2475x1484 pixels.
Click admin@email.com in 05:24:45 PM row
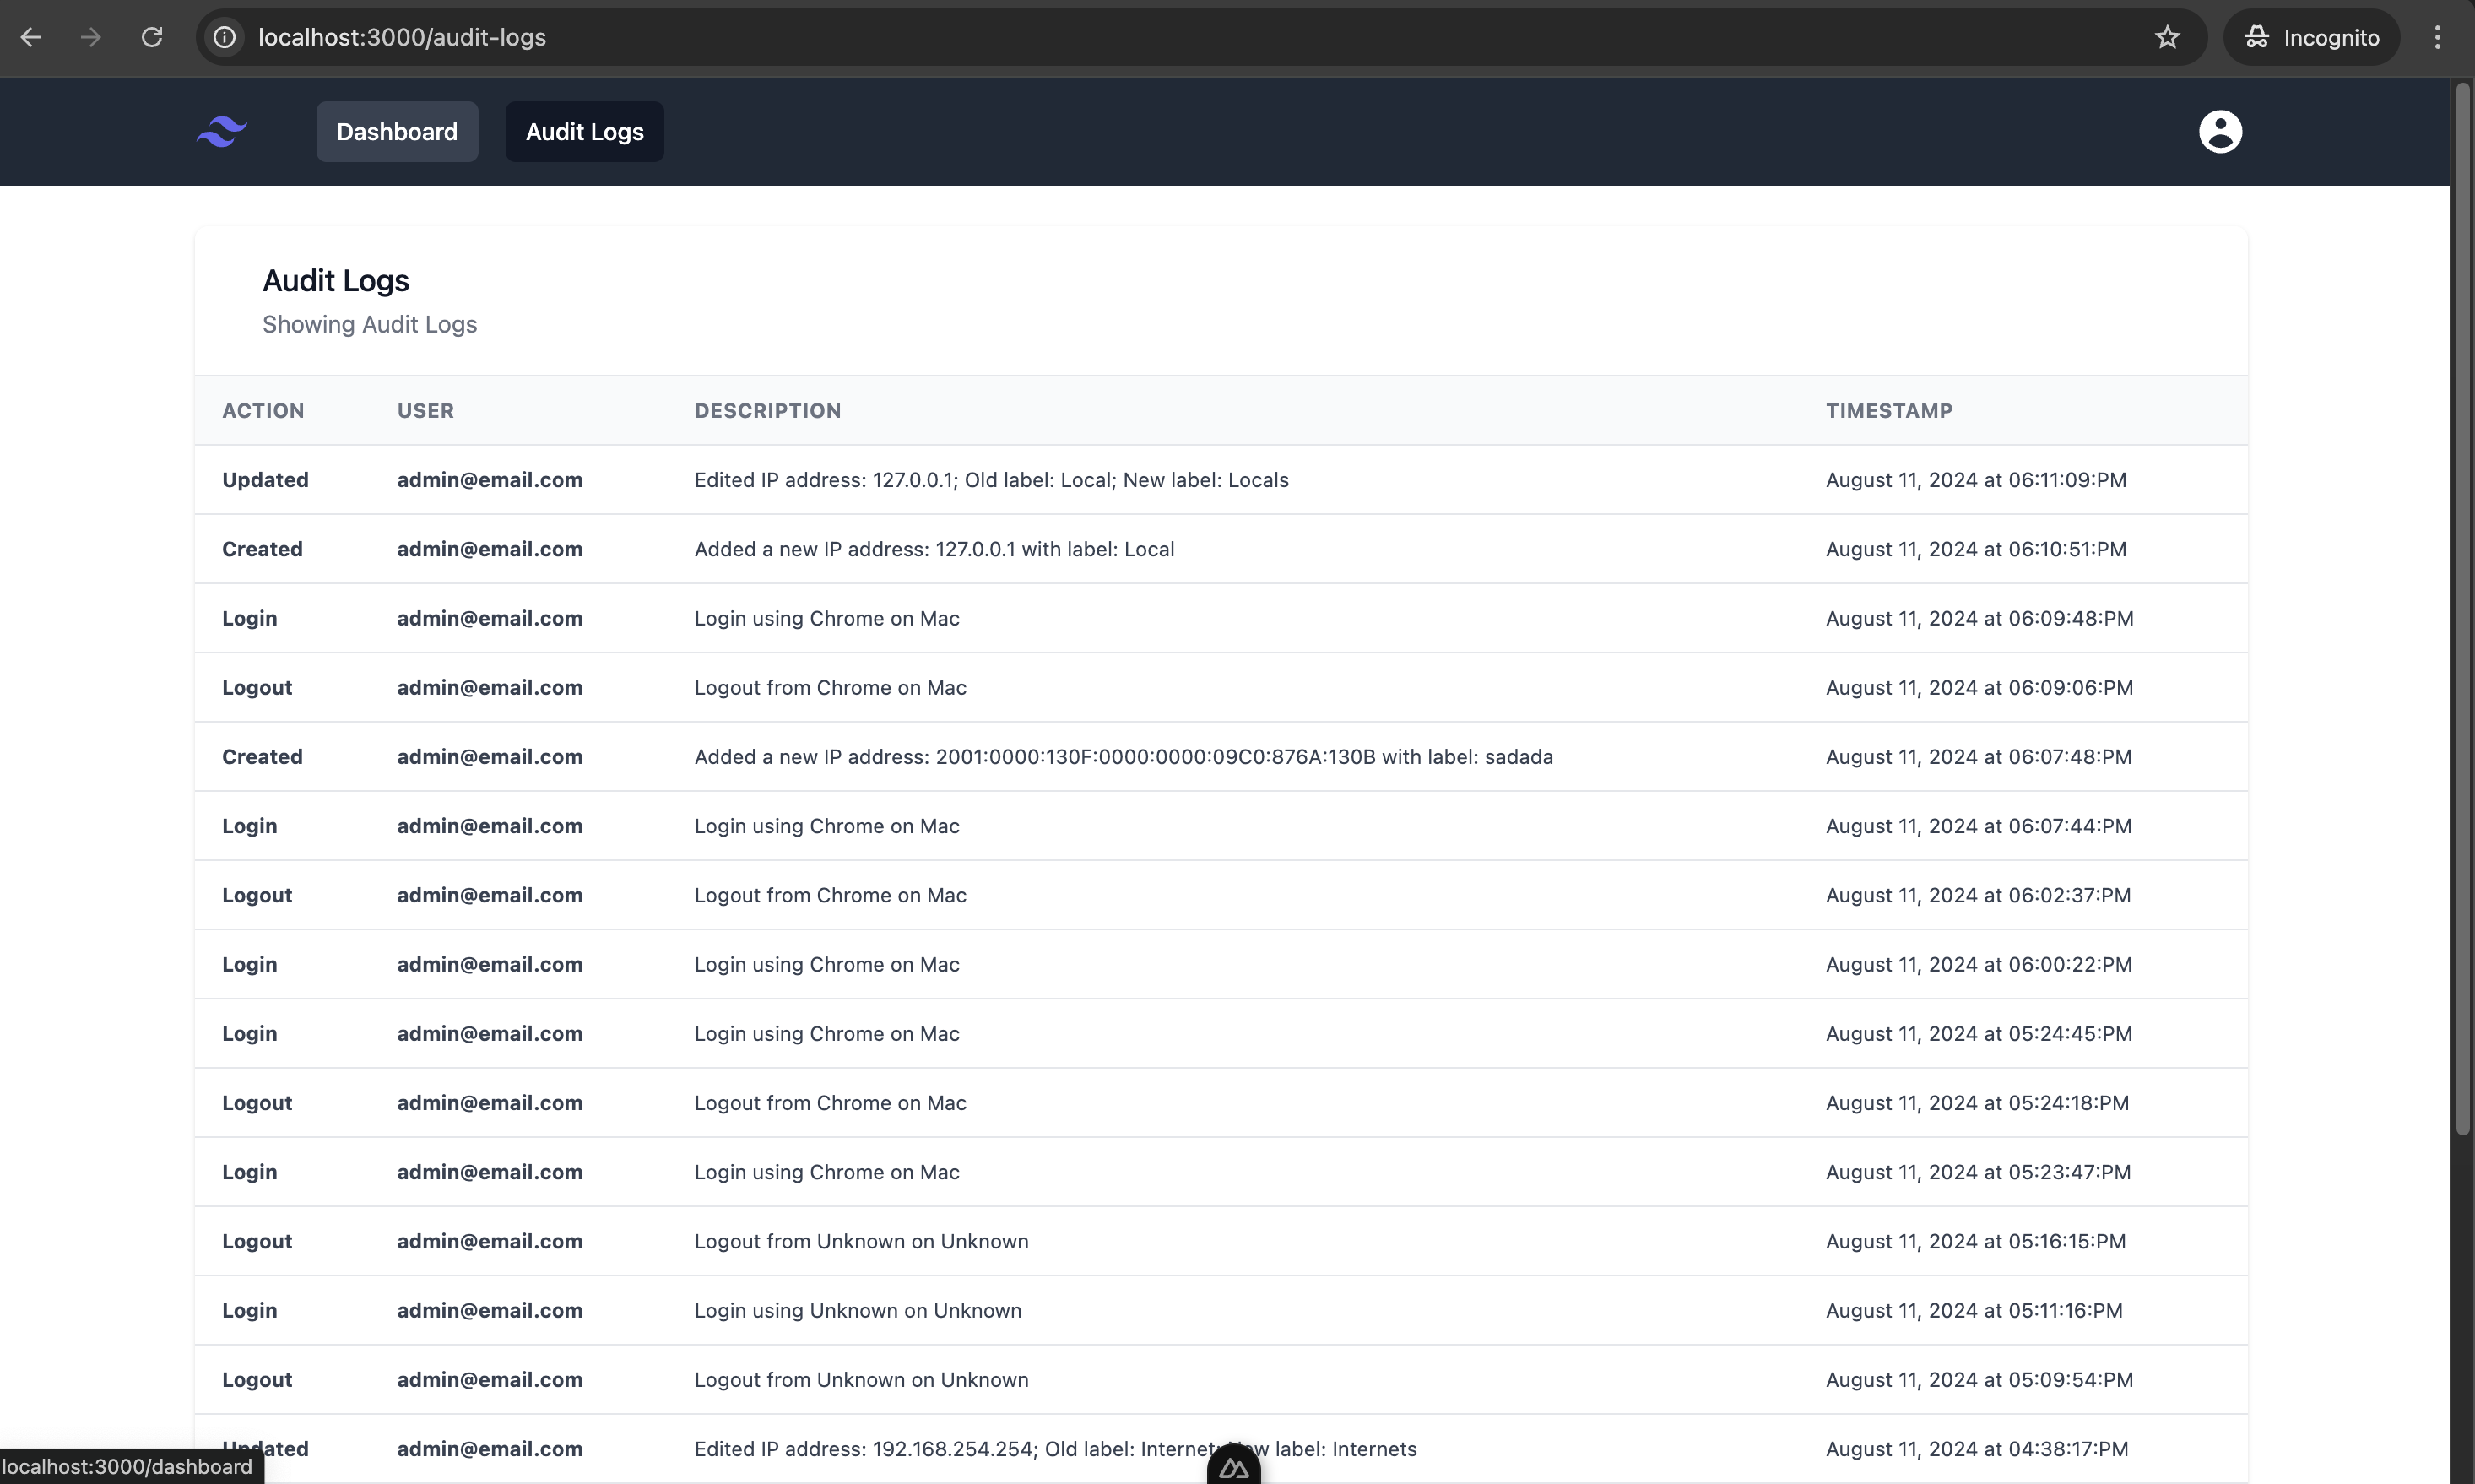pos(490,1033)
